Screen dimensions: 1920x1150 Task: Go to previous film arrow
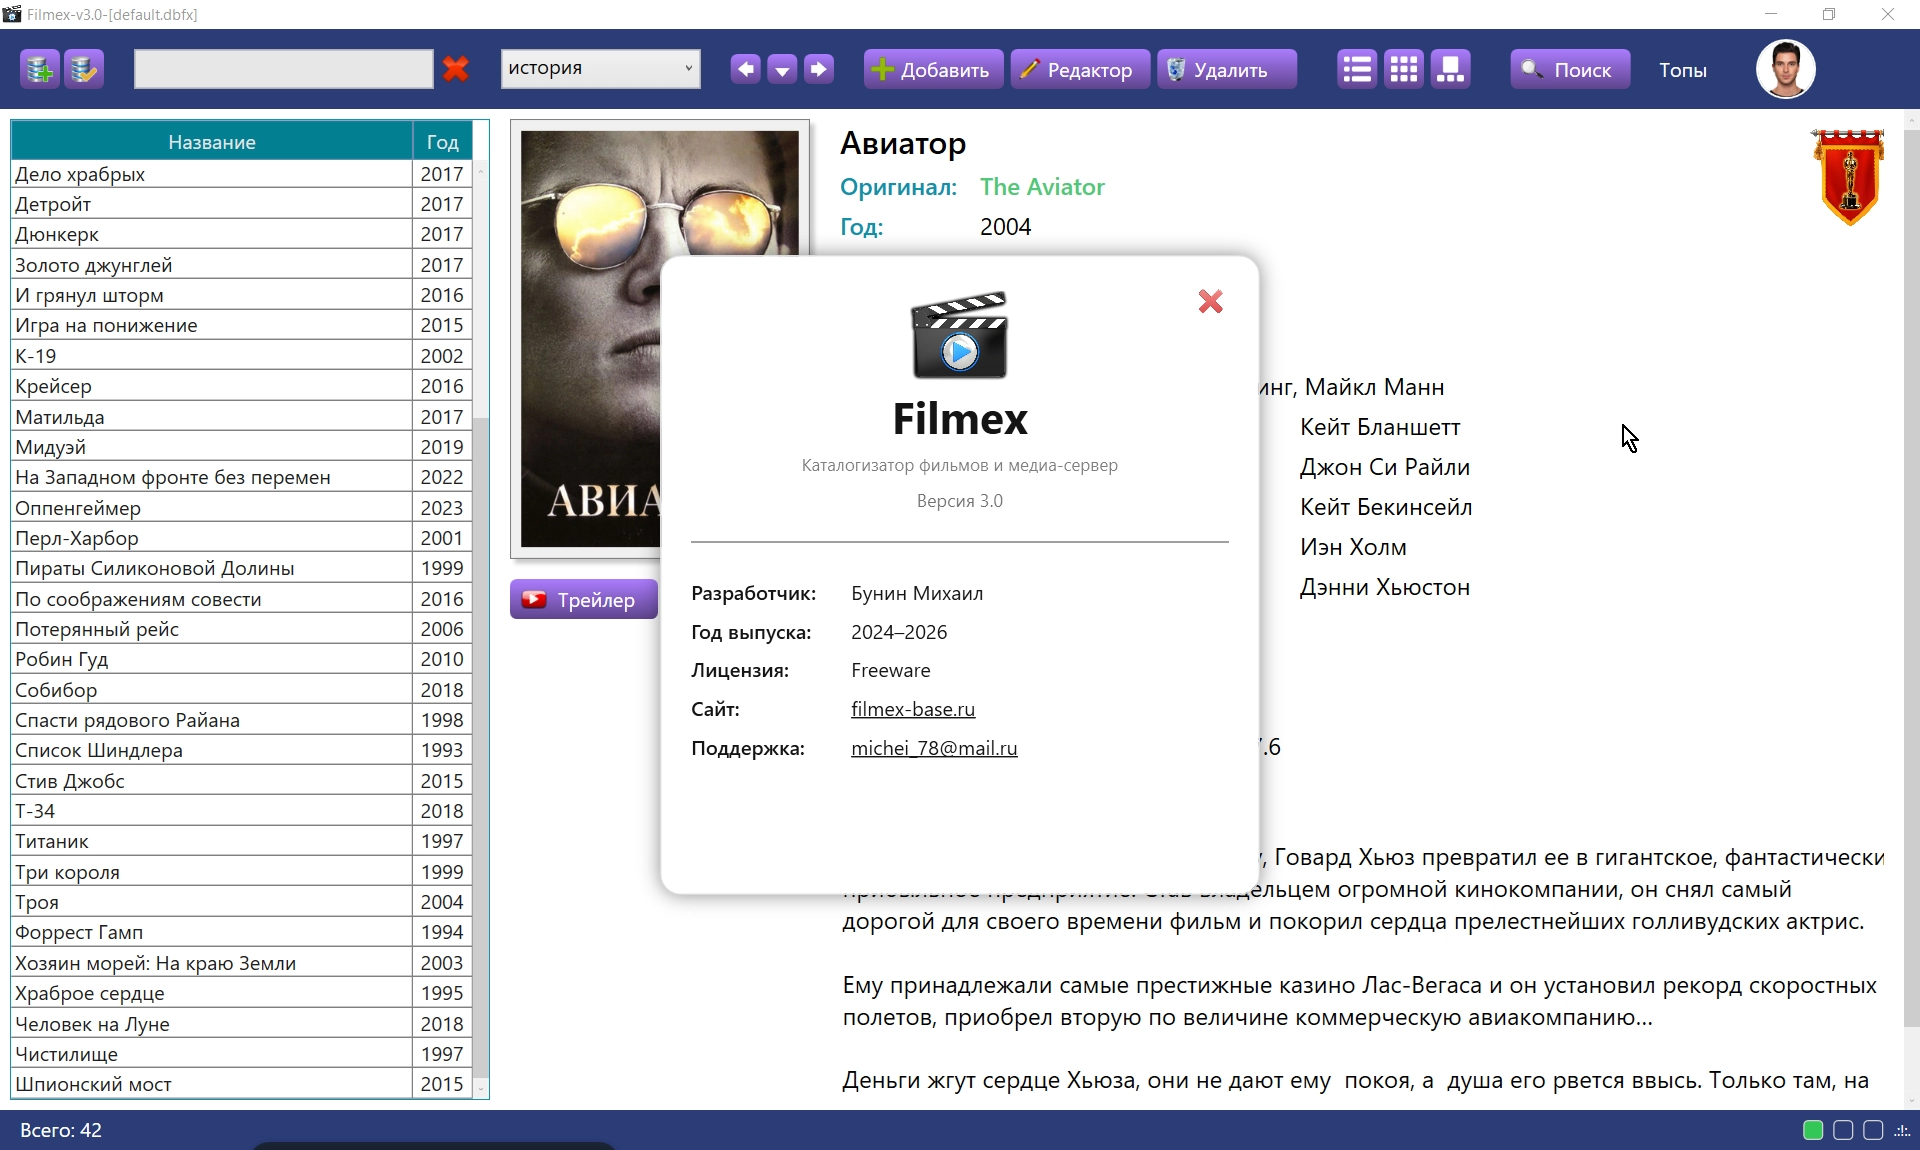point(745,69)
